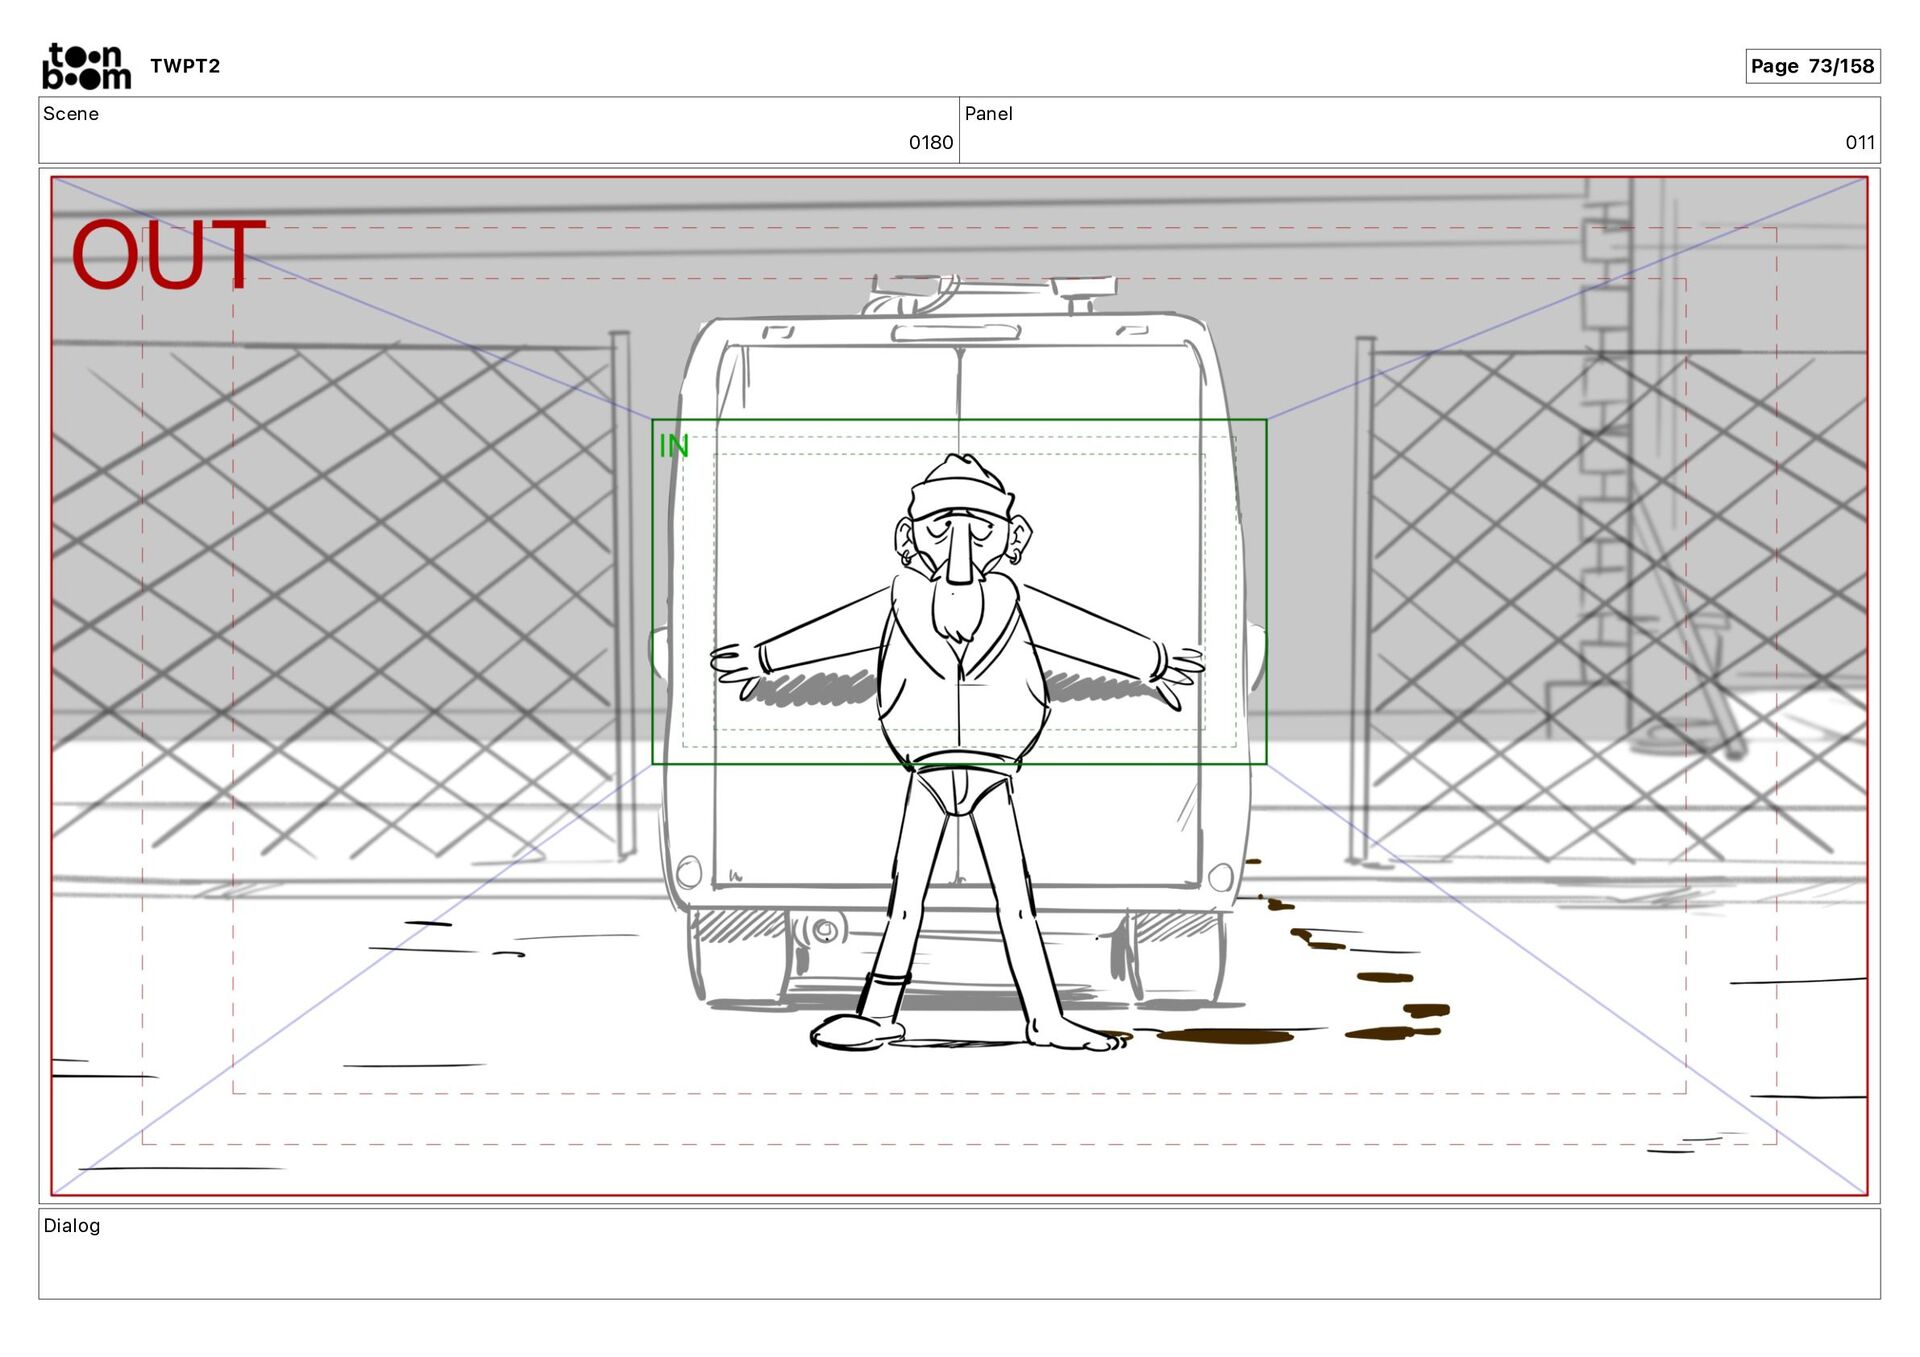Click the Panel header label
The height and width of the screenshot is (1357, 1920).
click(x=988, y=114)
